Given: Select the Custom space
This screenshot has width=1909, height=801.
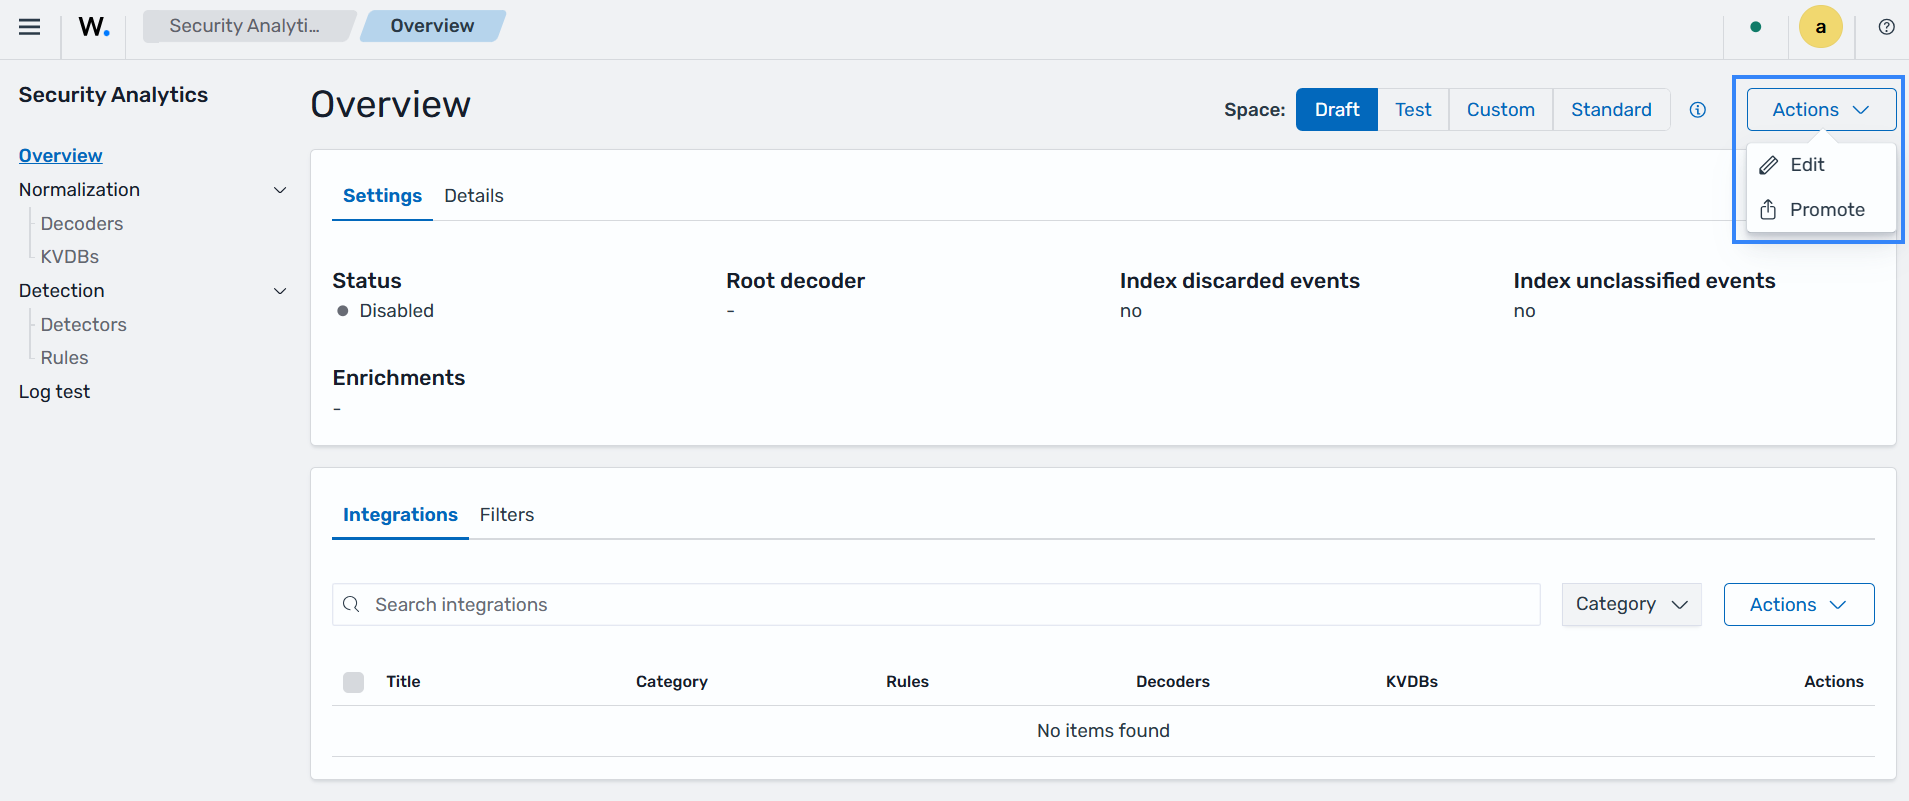Looking at the screenshot, I should [1500, 110].
